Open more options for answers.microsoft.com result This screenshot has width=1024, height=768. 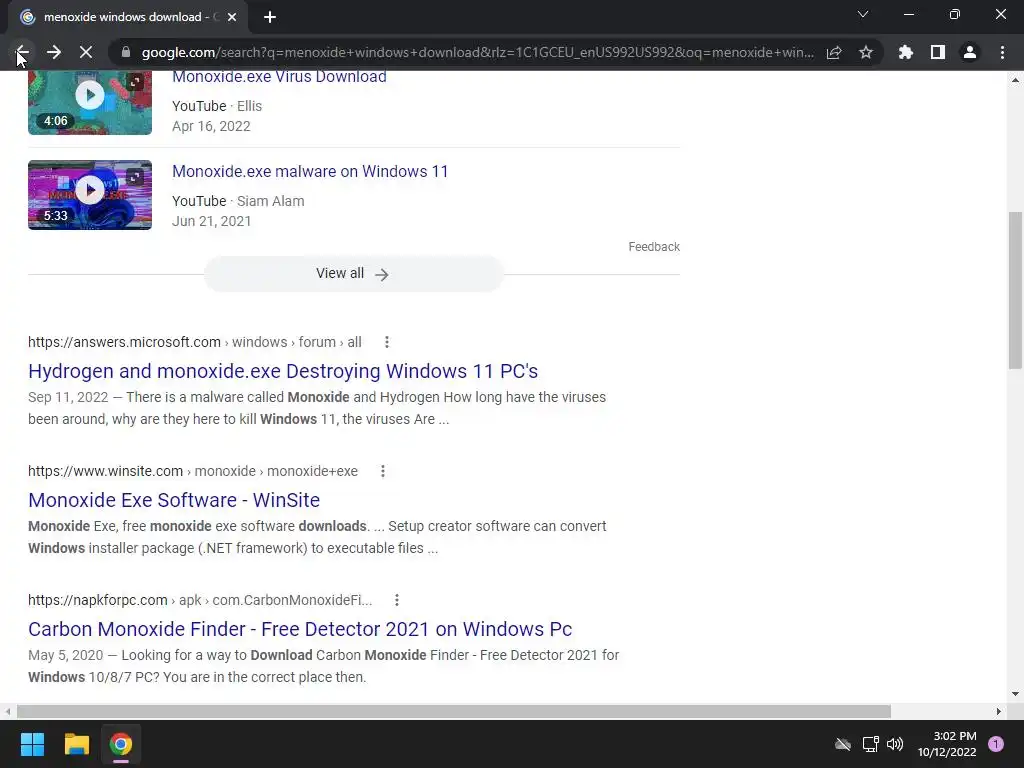tap(387, 342)
